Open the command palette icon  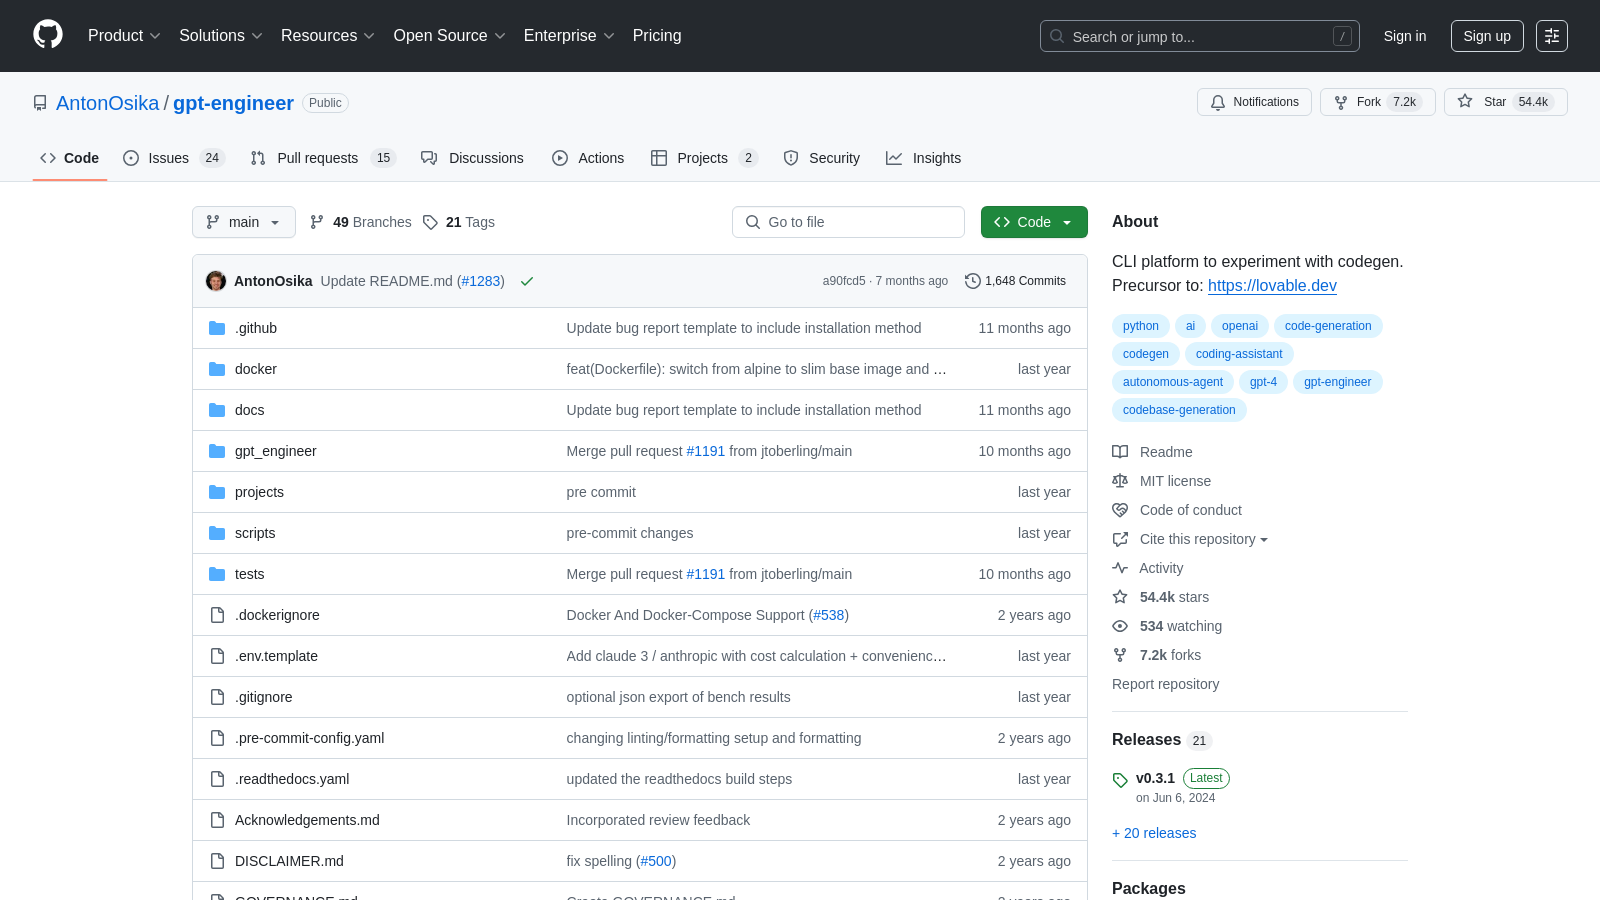coord(1552,36)
